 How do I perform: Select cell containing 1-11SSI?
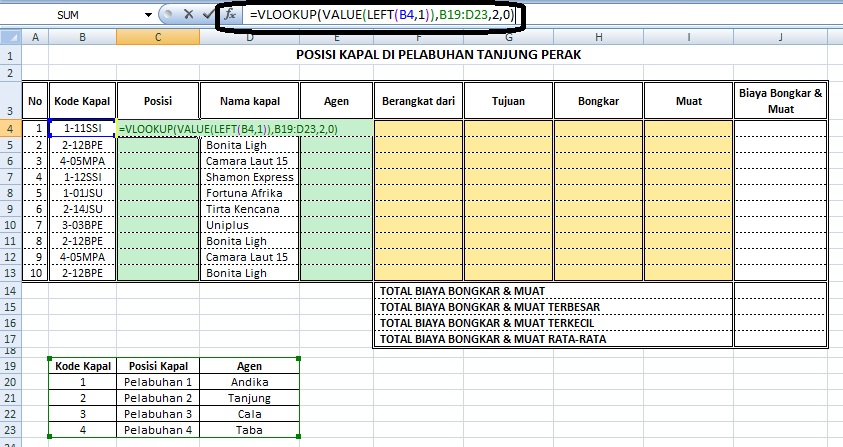coord(82,129)
